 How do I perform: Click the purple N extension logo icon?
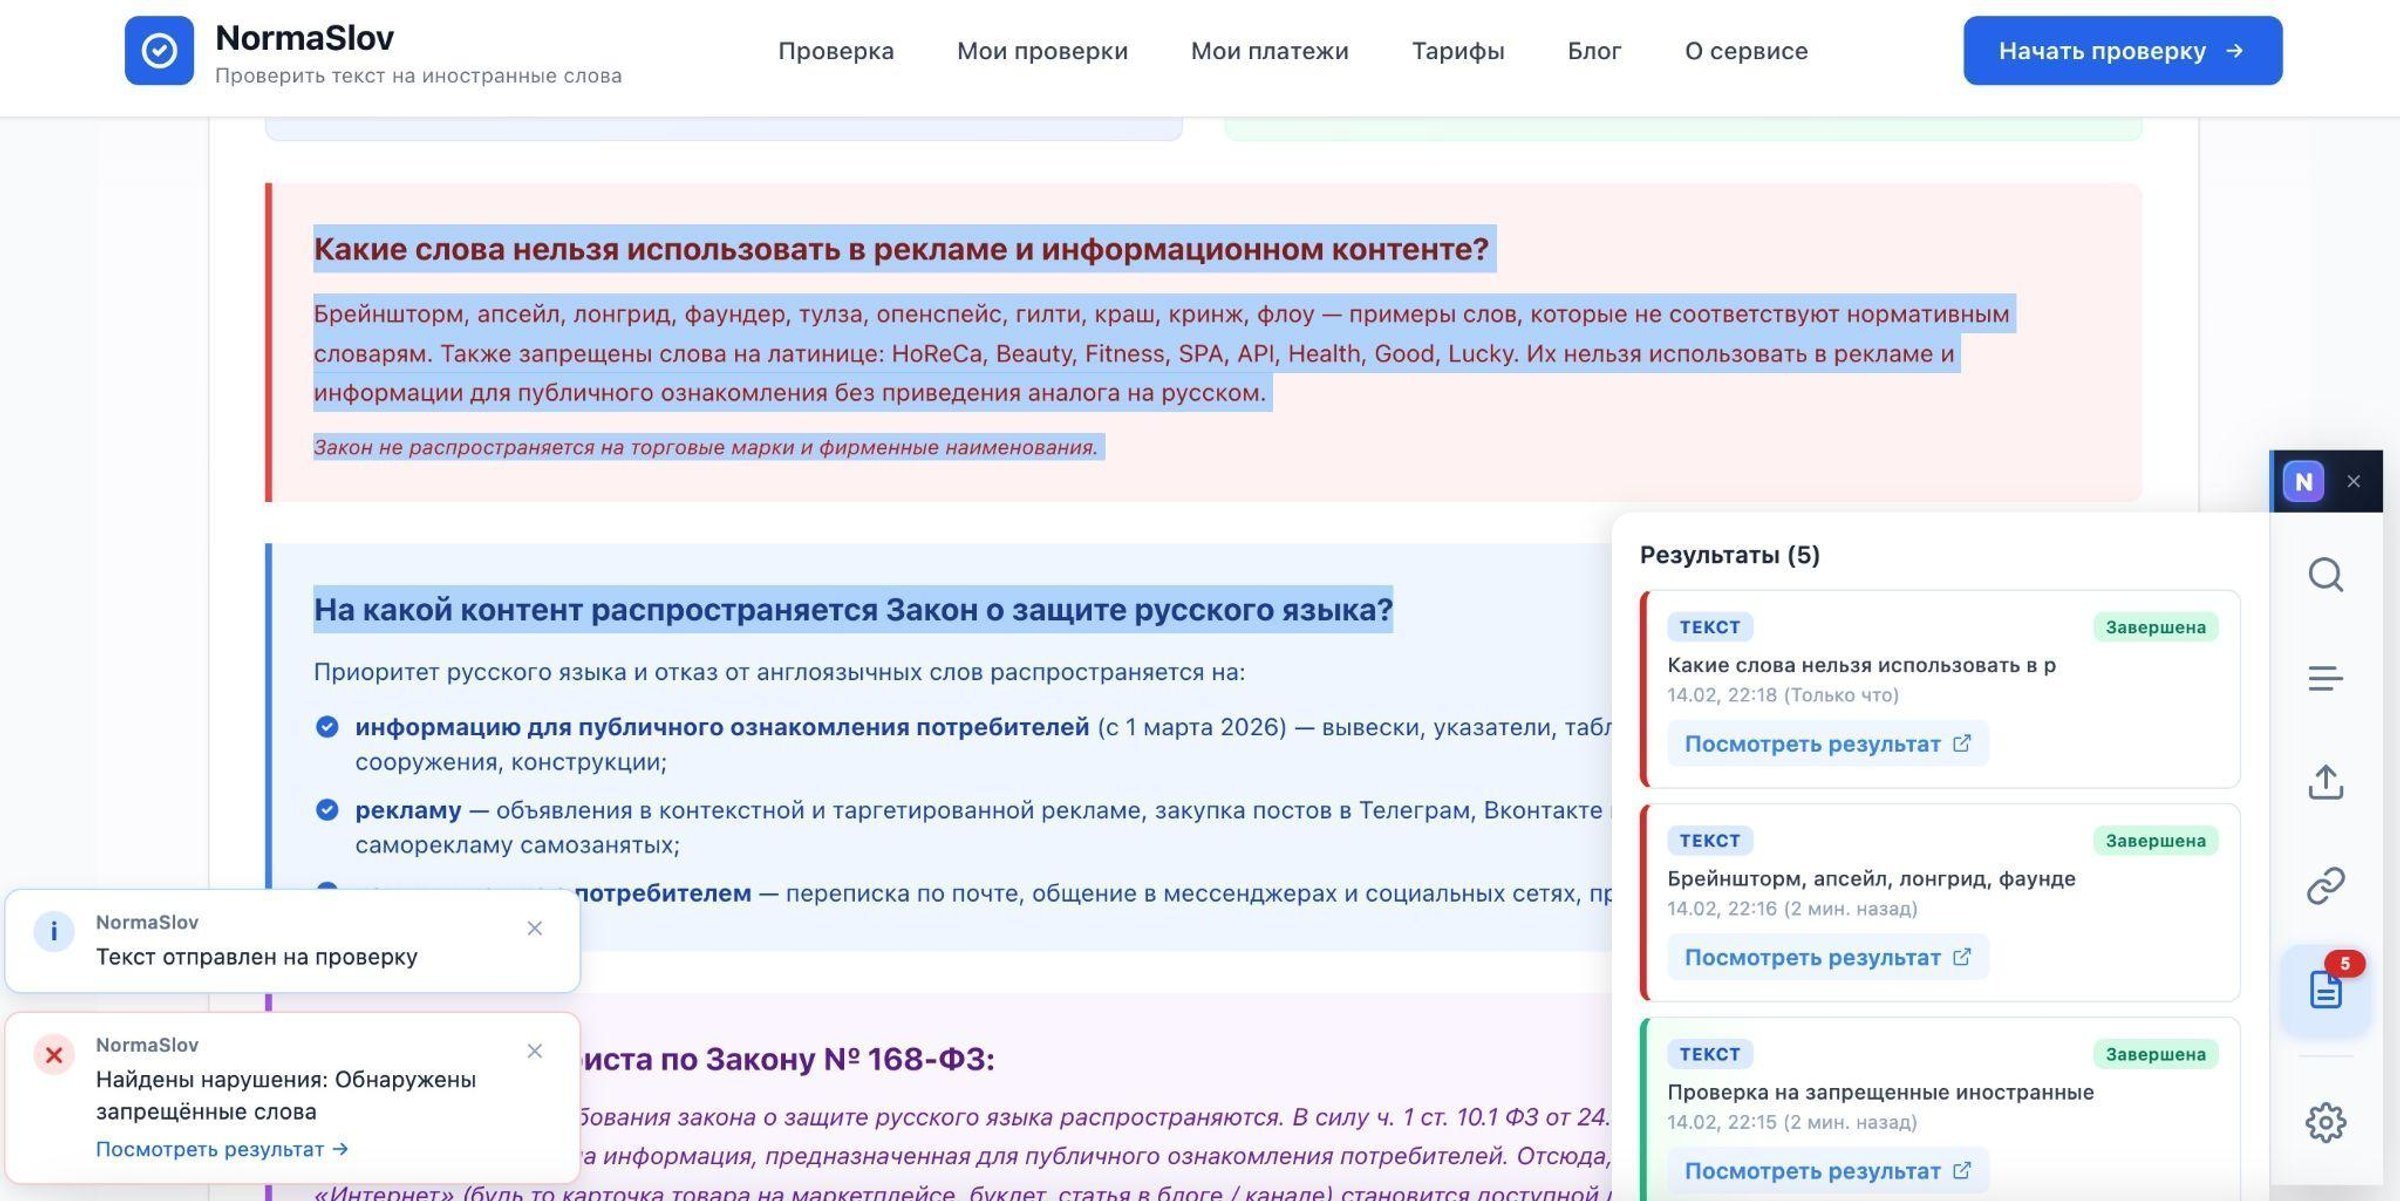[2303, 482]
